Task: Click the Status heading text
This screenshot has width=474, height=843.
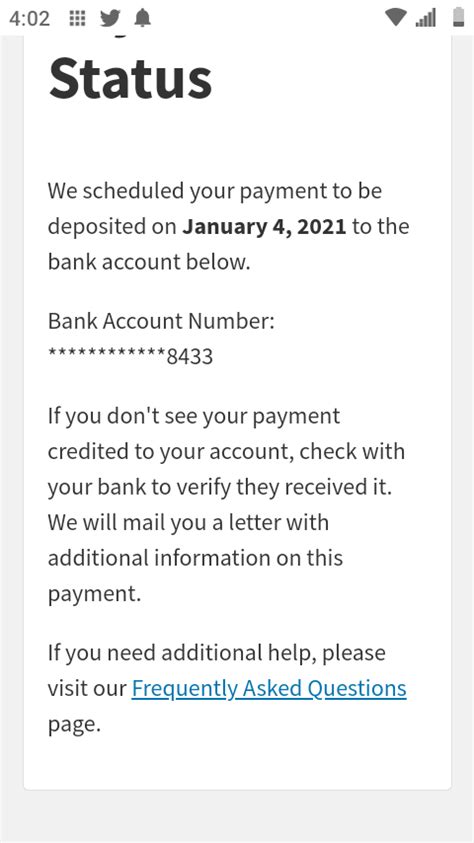Action: point(130,78)
